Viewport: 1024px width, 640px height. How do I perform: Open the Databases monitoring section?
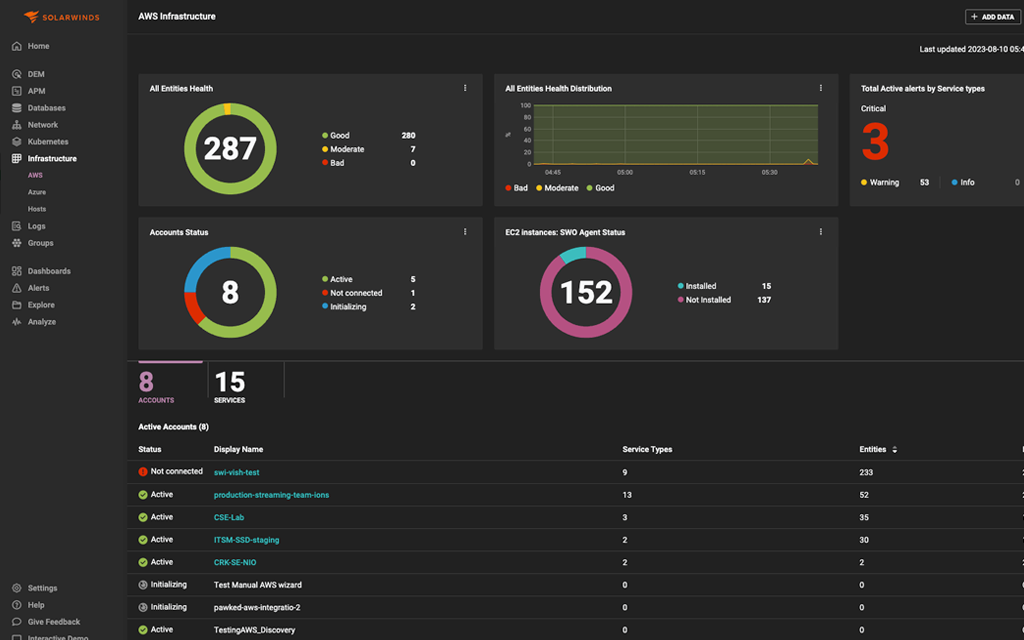(46, 107)
